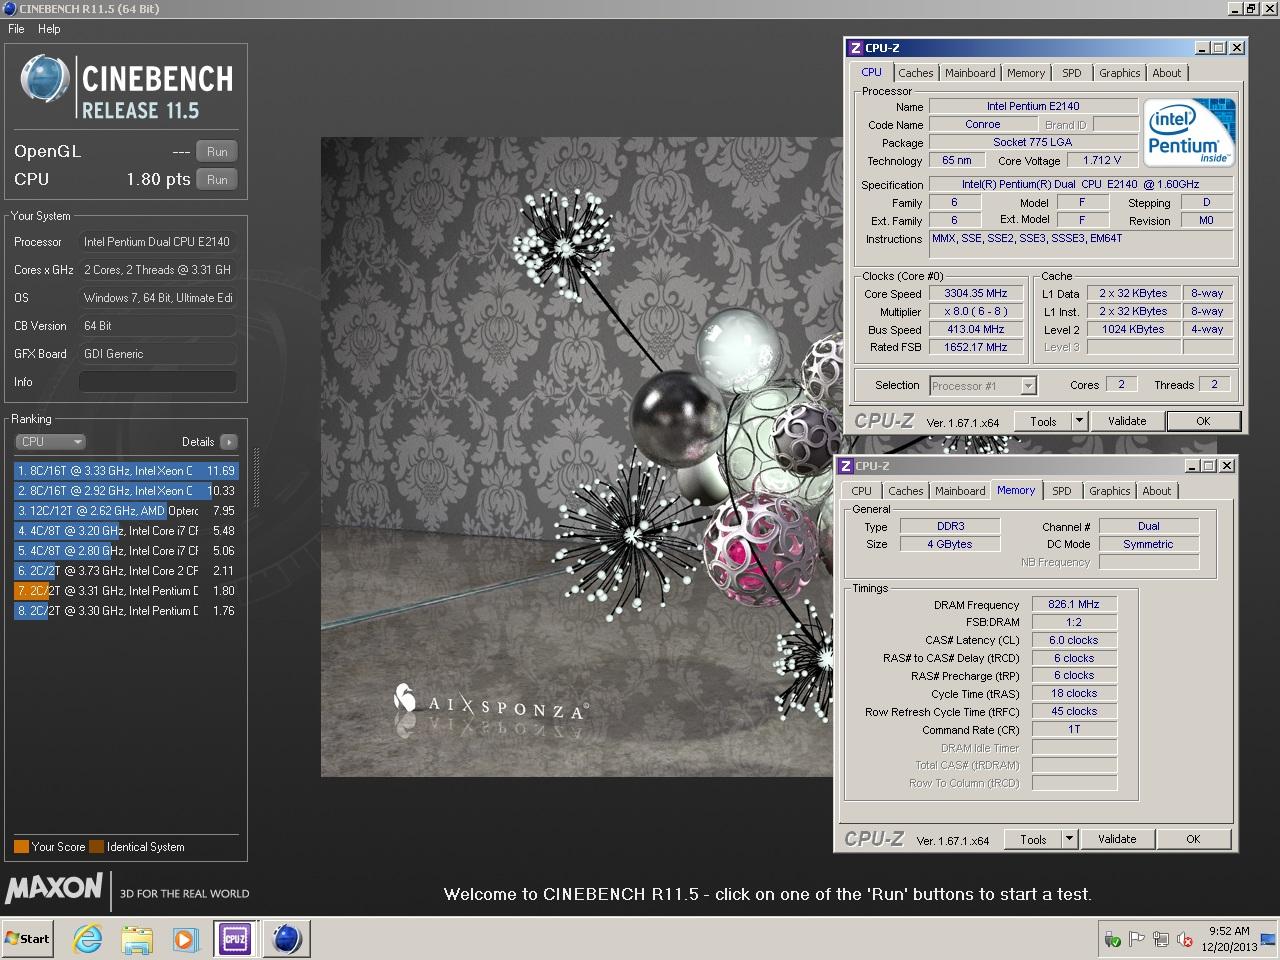Minimize the upper CPU-Z window

click(x=1201, y=48)
